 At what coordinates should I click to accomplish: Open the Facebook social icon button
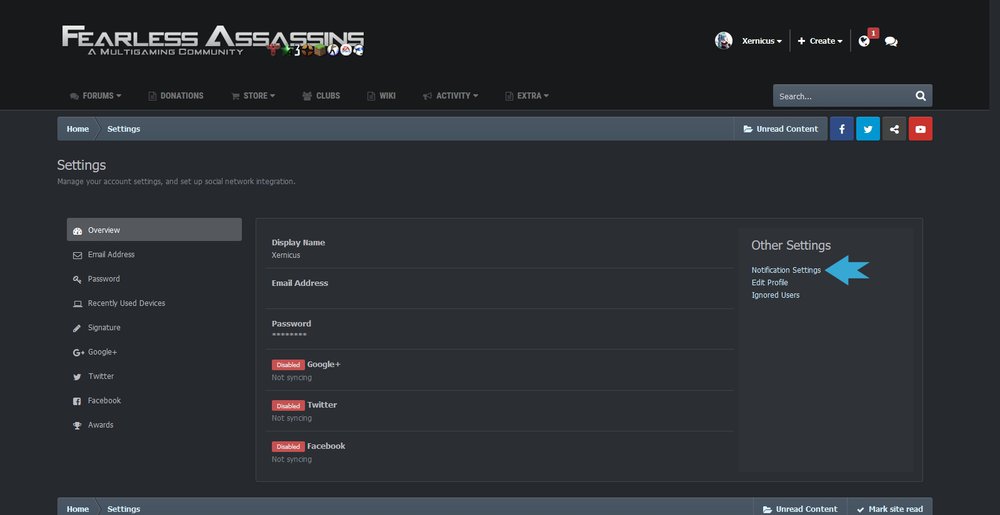pos(842,129)
